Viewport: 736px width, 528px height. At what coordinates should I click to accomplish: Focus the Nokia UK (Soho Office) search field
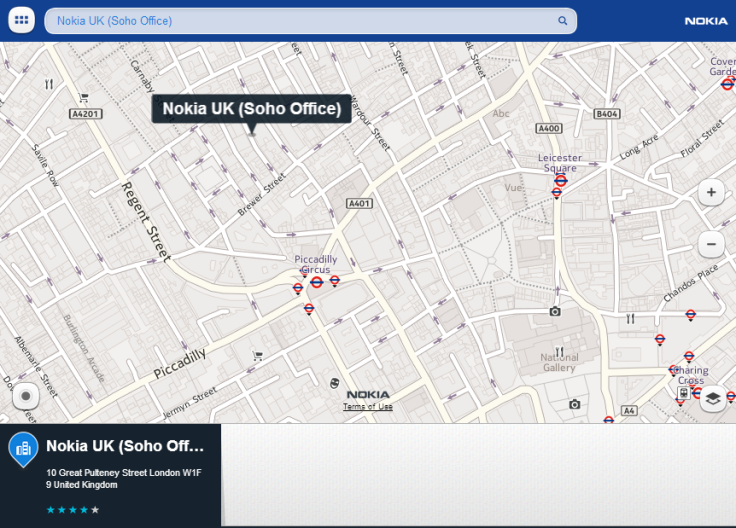(x=310, y=21)
